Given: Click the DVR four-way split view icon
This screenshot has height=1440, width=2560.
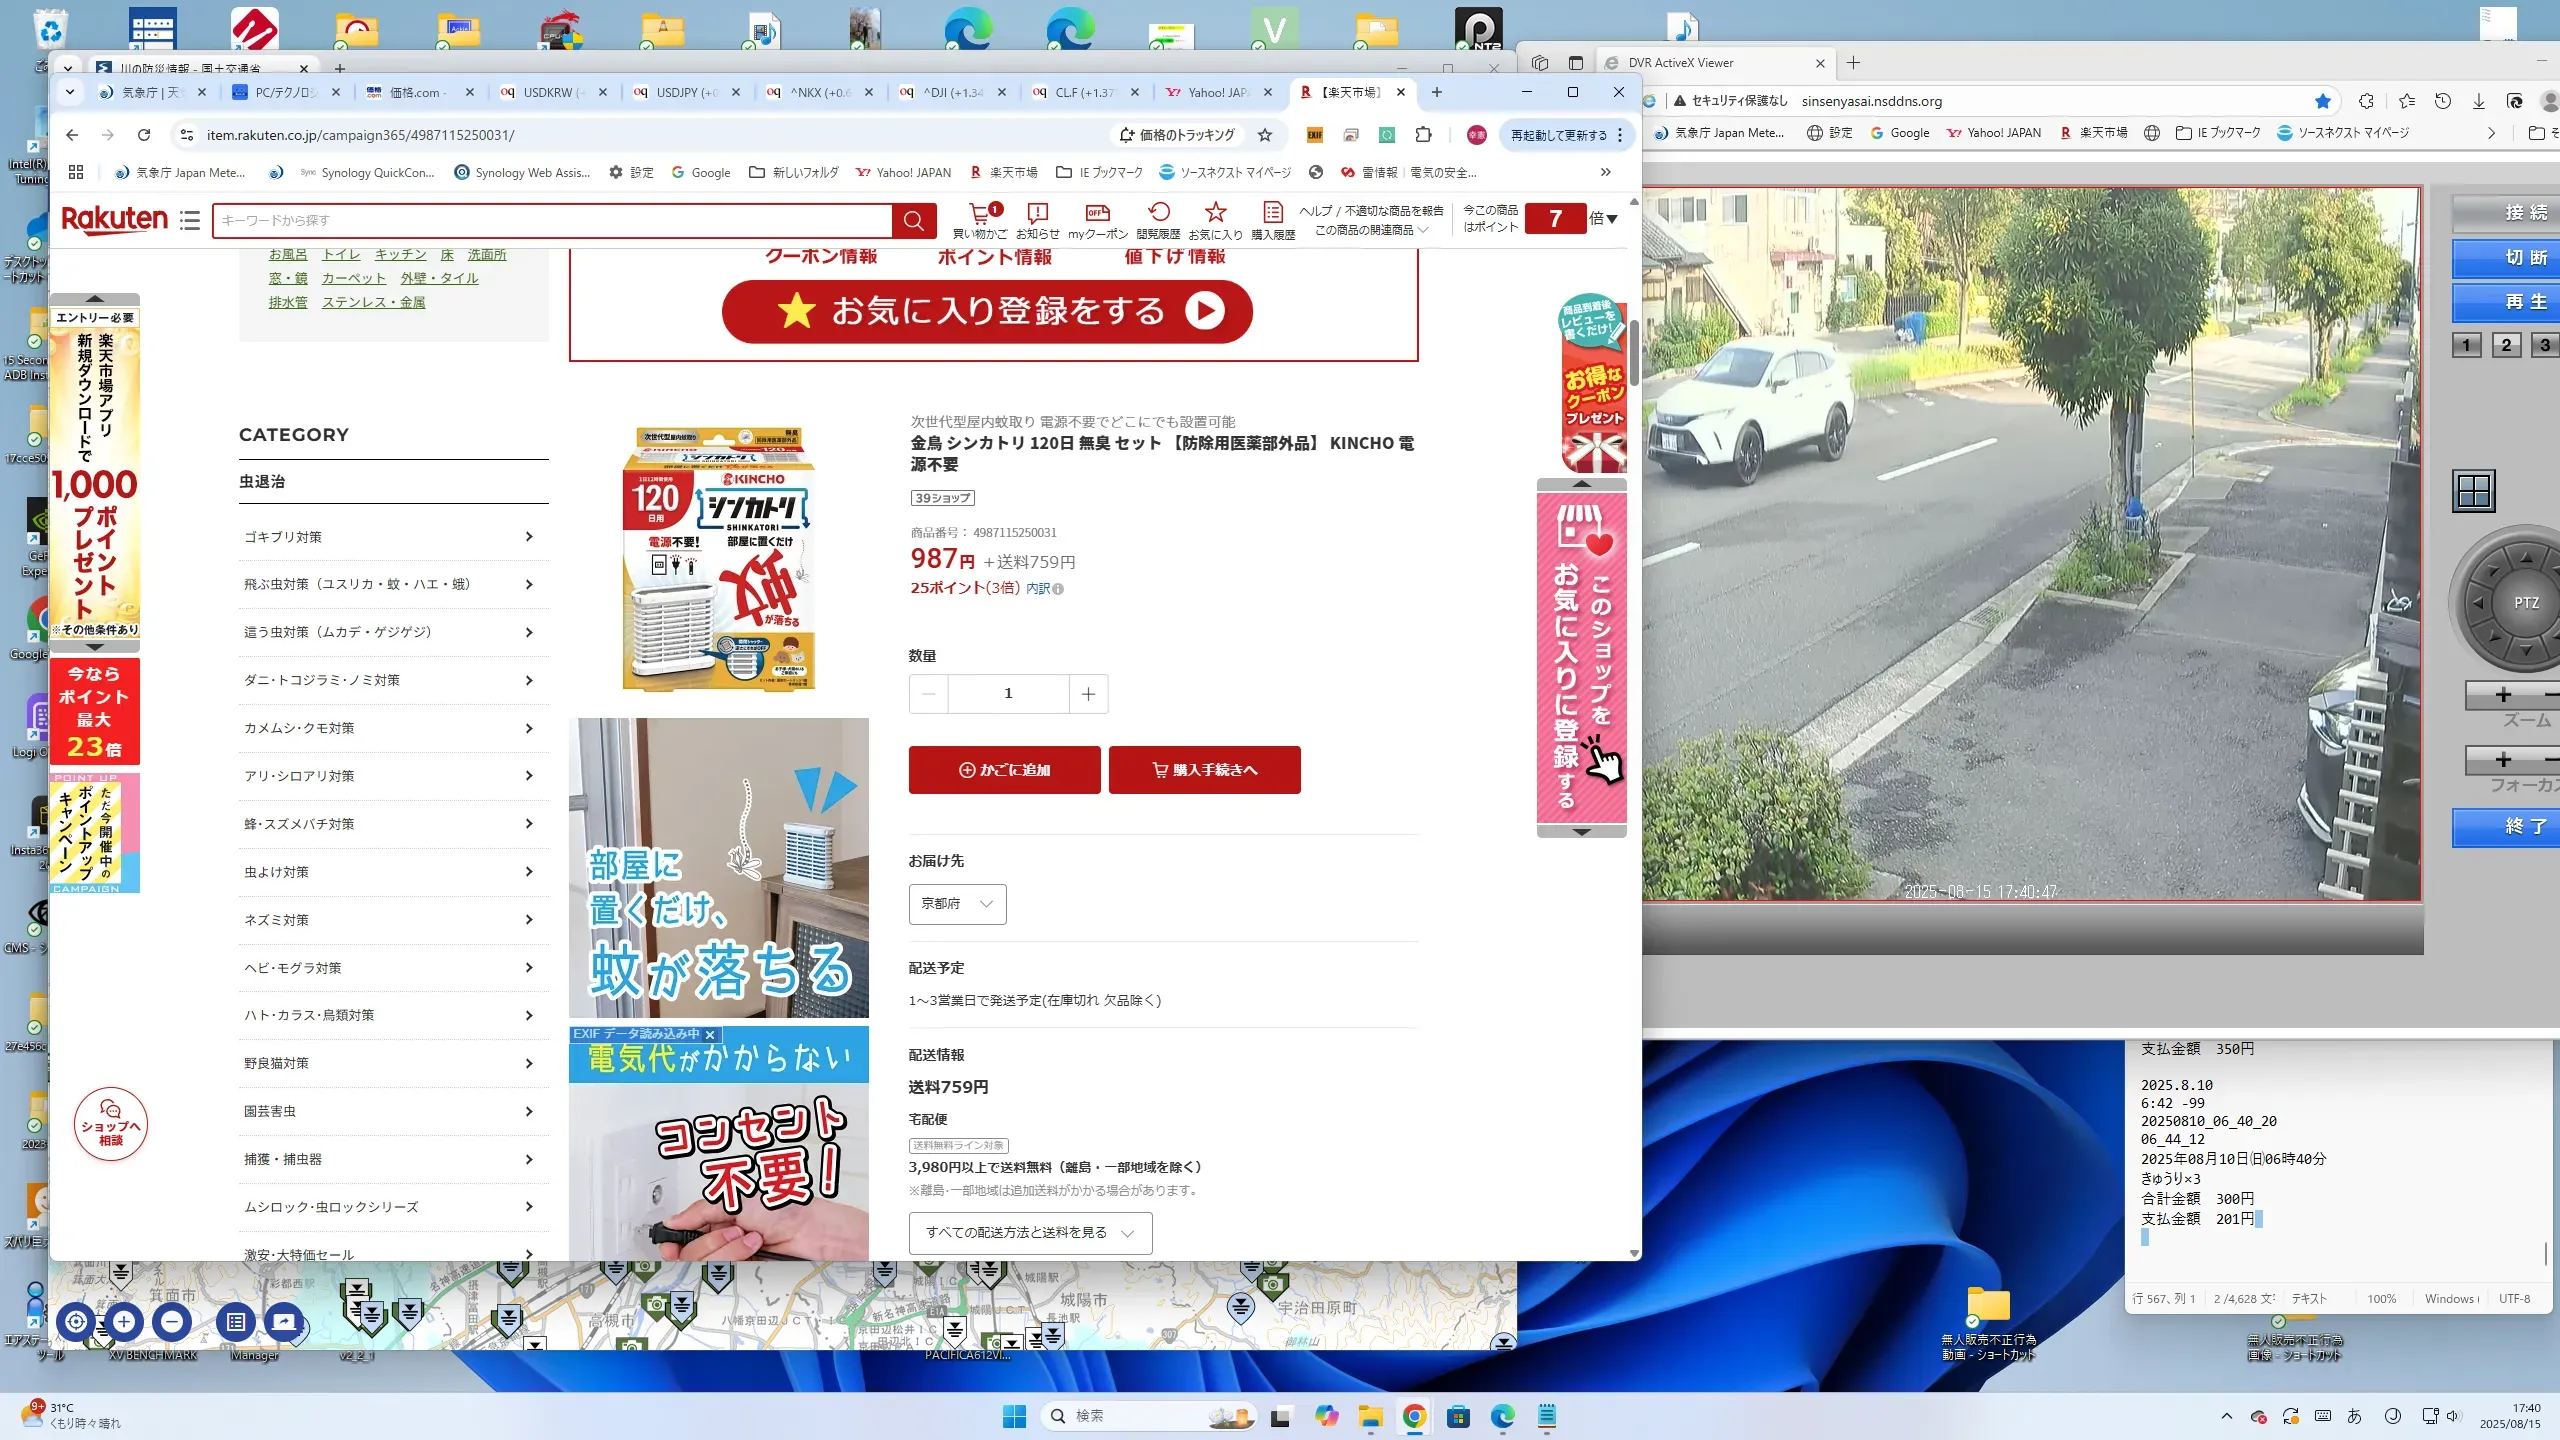Looking at the screenshot, I should [x=2474, y=491].
